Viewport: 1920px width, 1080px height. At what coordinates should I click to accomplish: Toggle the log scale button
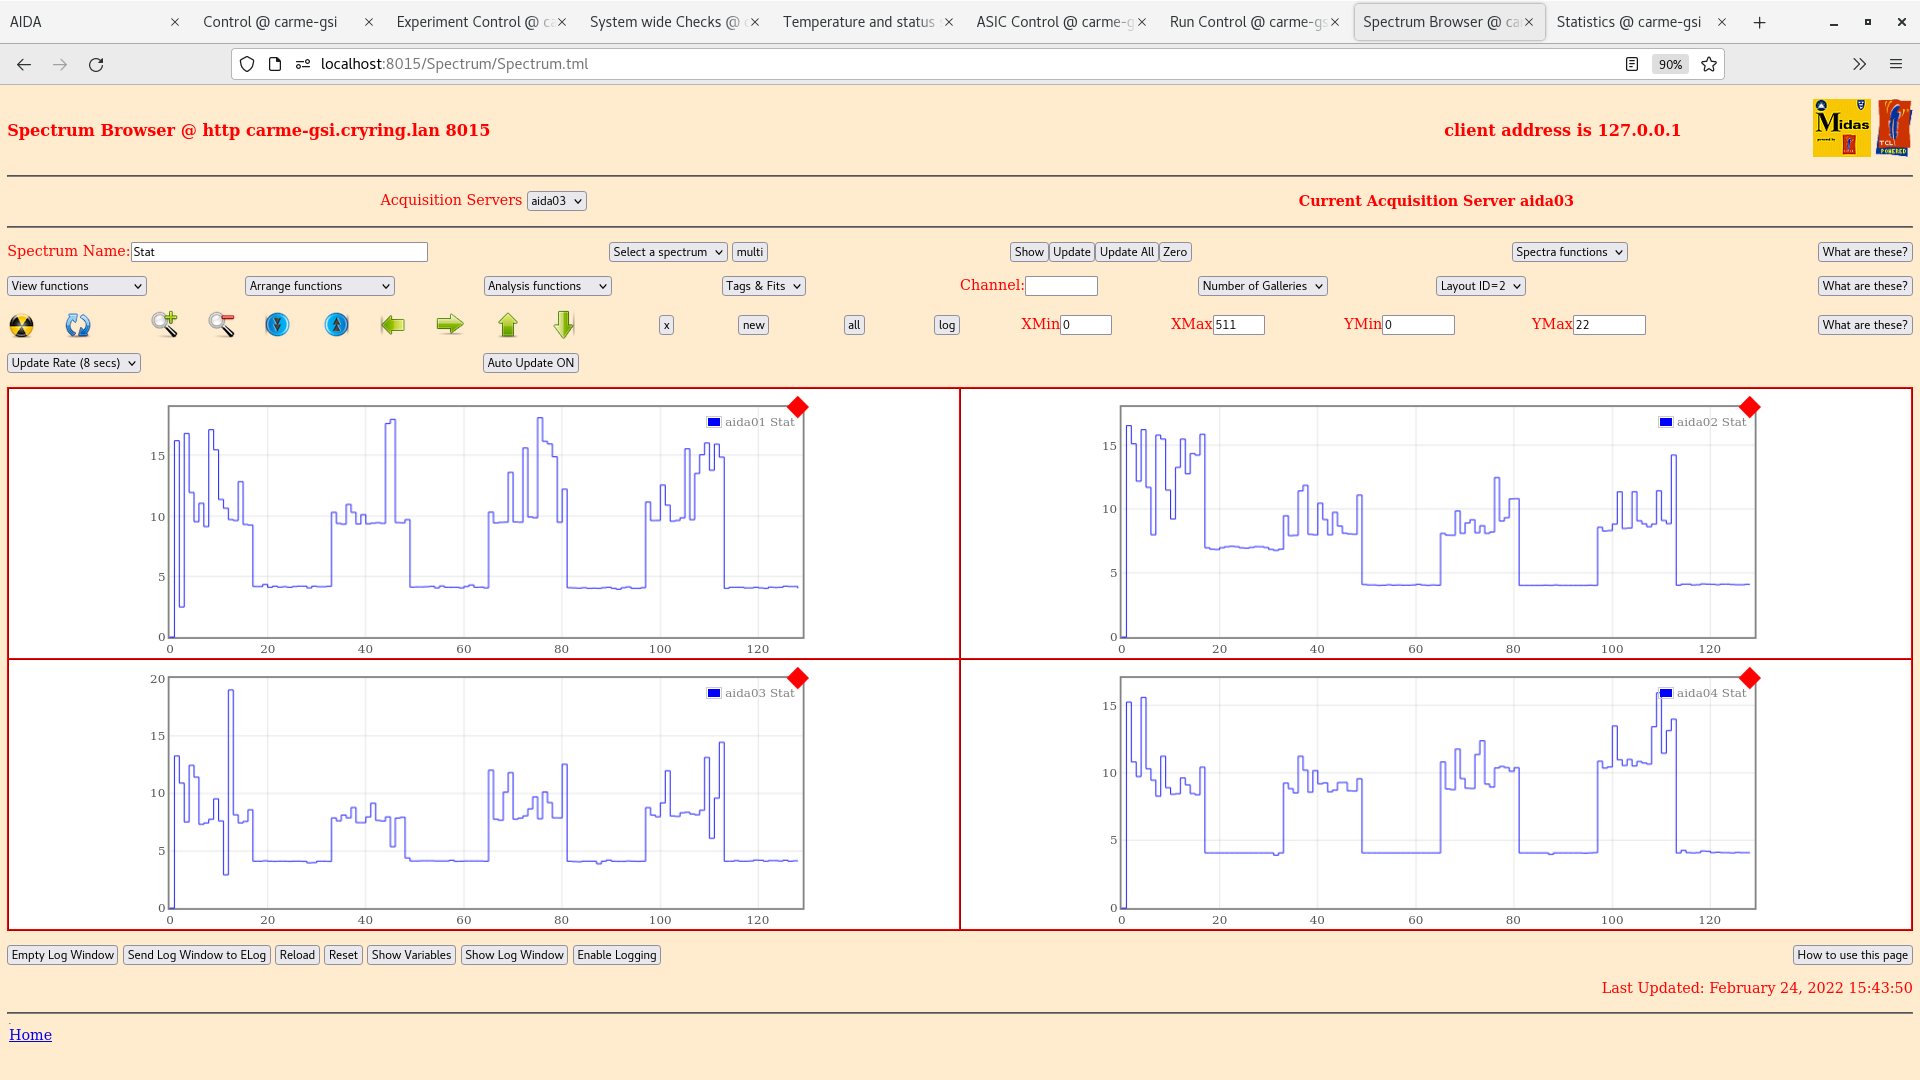(946, 325)
